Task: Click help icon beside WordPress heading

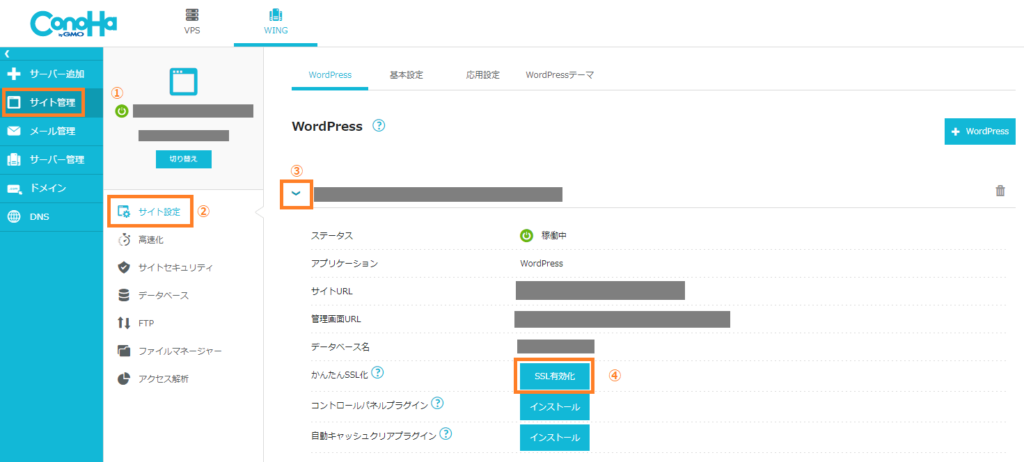Action: click(x=379, y=125)
